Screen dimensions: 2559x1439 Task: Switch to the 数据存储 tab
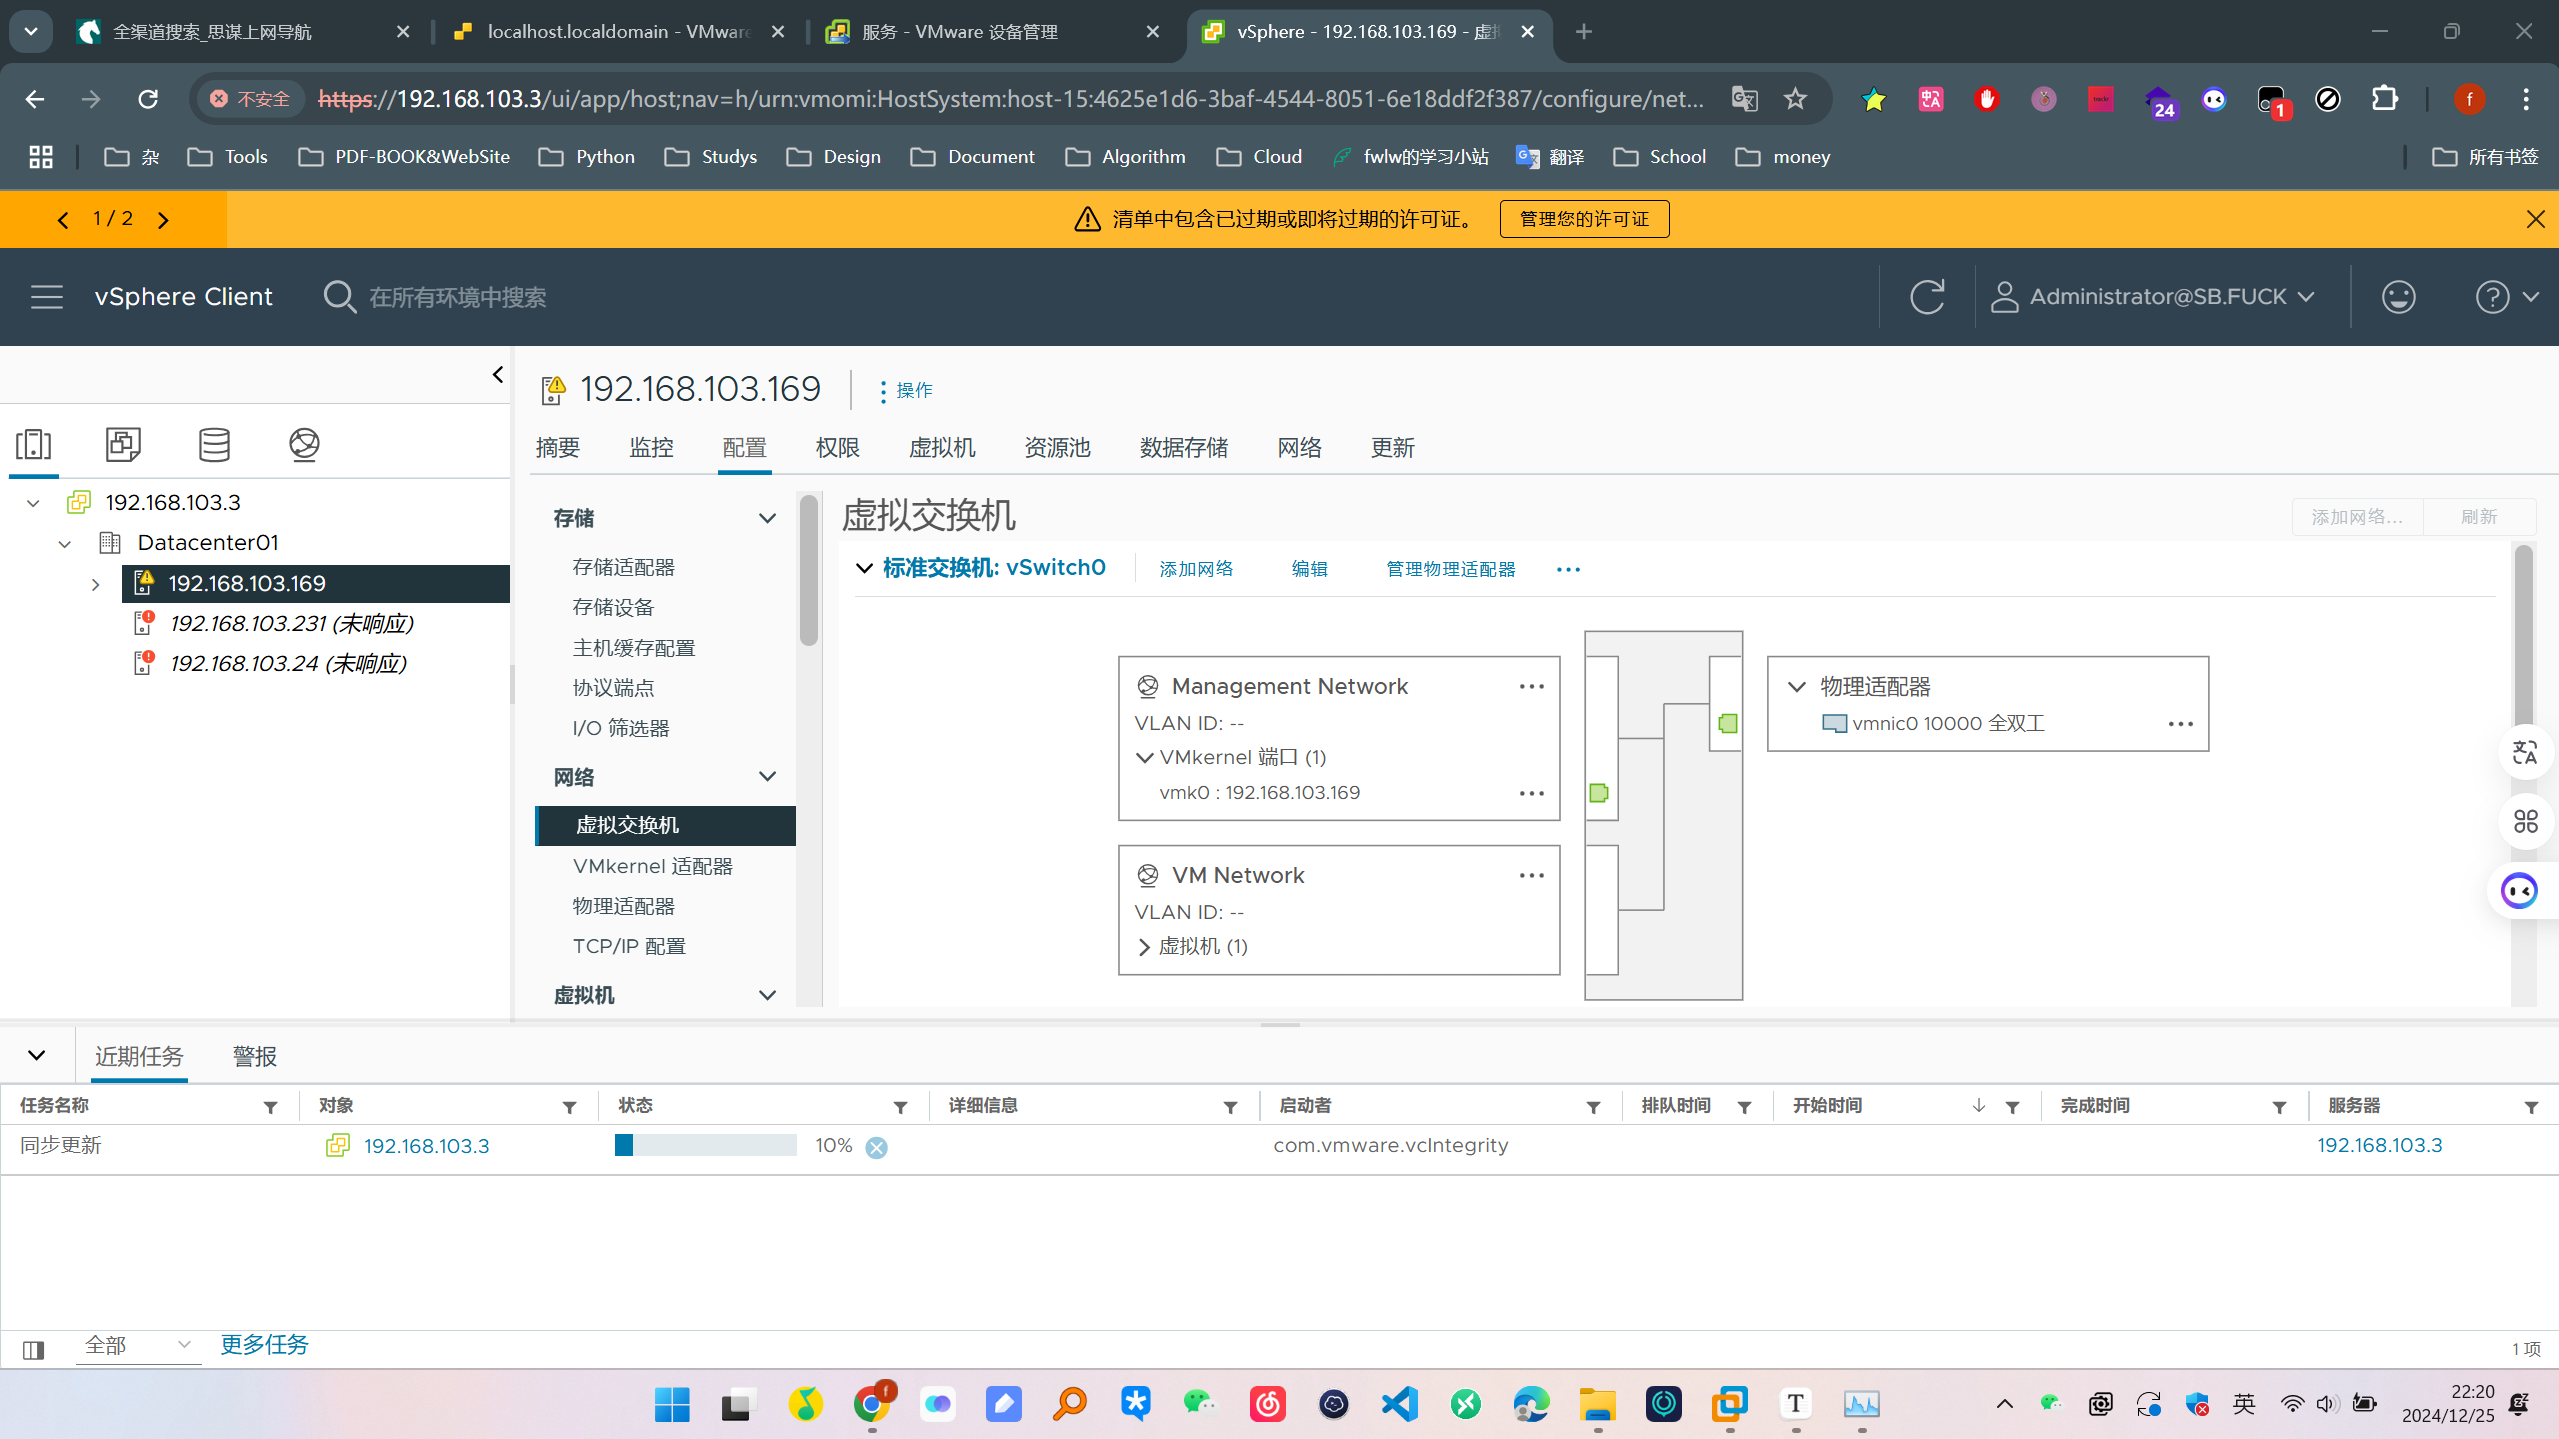pyautogui.click(x=1184, y=448)
